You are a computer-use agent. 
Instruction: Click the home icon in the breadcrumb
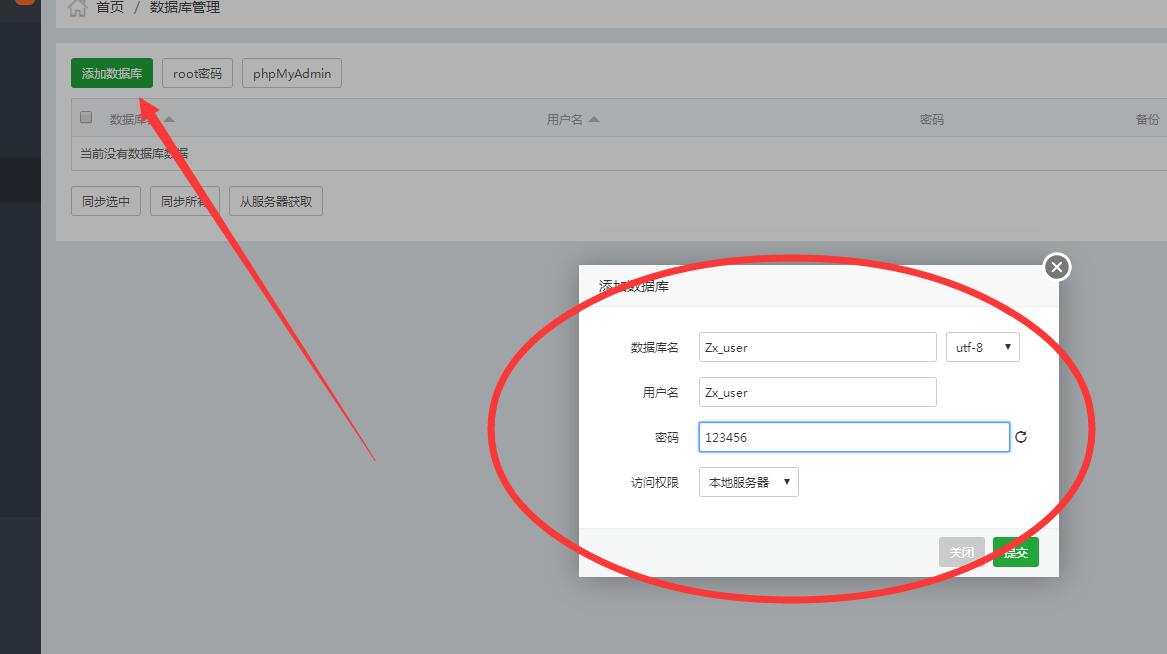click(77, 8)
